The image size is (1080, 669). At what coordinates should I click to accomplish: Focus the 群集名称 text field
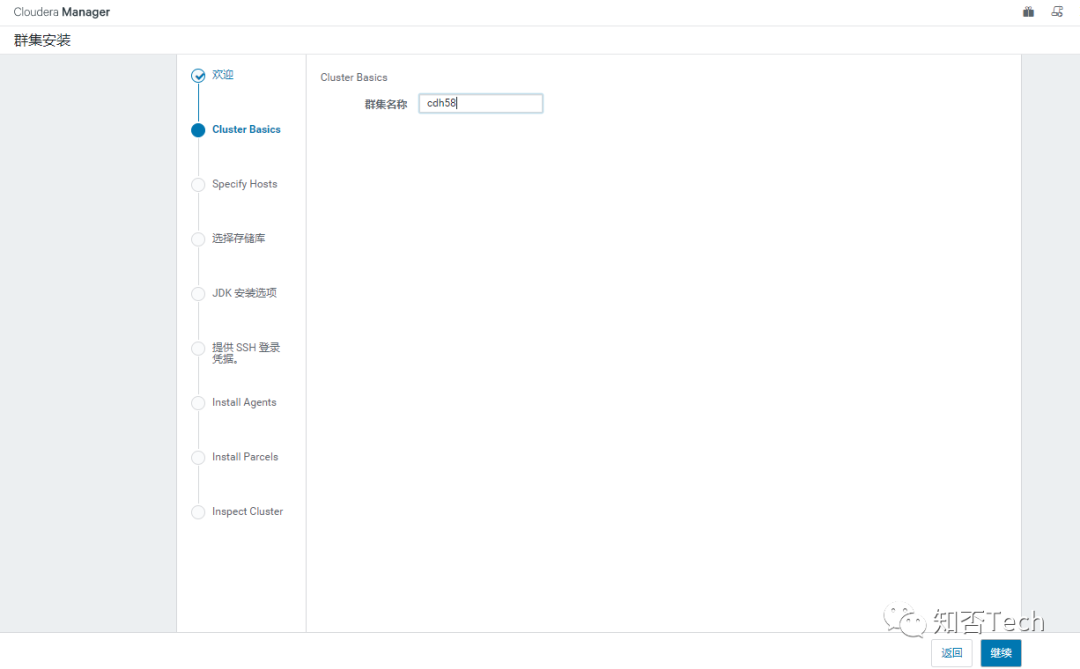click(481, 103)
